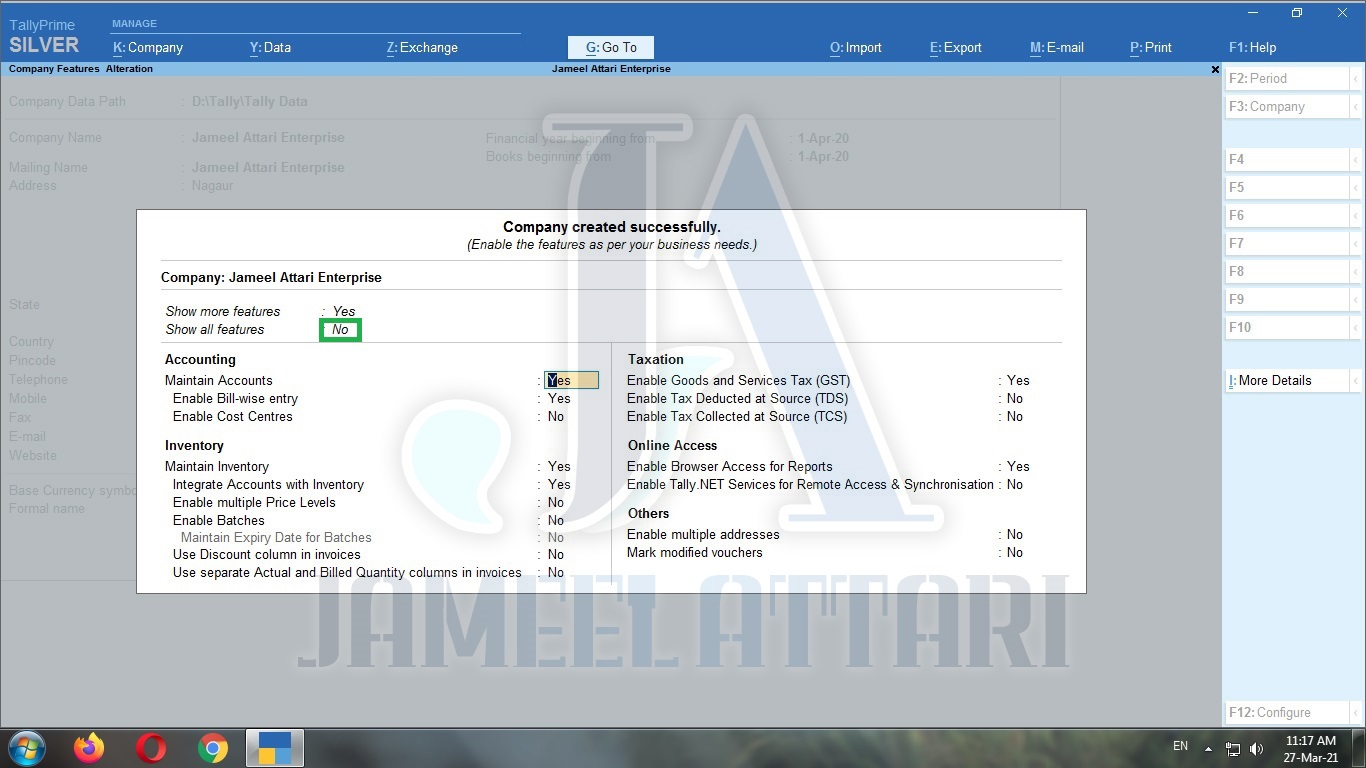Screen dimensions: 1366x768
Task: Expand the arrow beside F2: Period
Action: (1356, 78)
